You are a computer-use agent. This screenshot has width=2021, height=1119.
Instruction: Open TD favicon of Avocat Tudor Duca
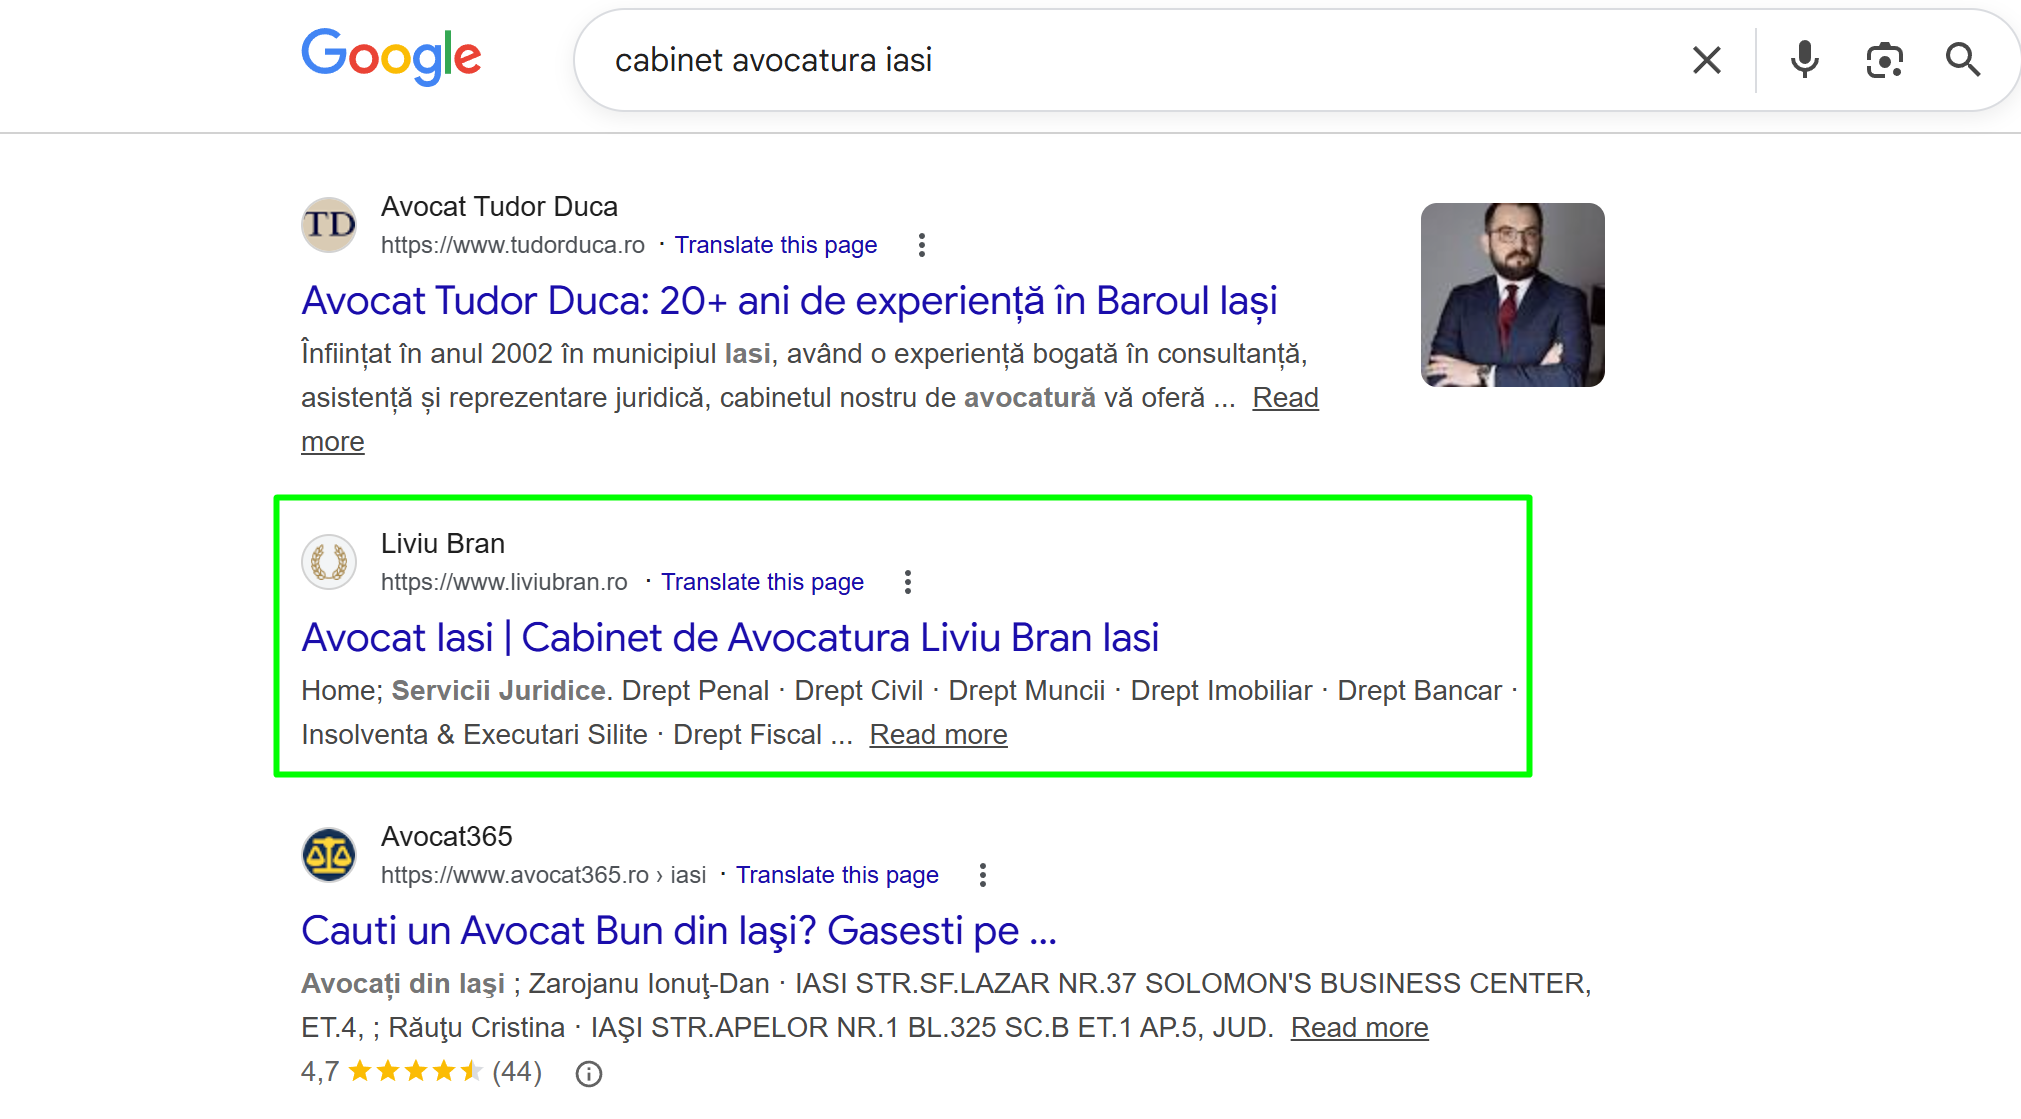pyautogui.click(x=329, y=225)
